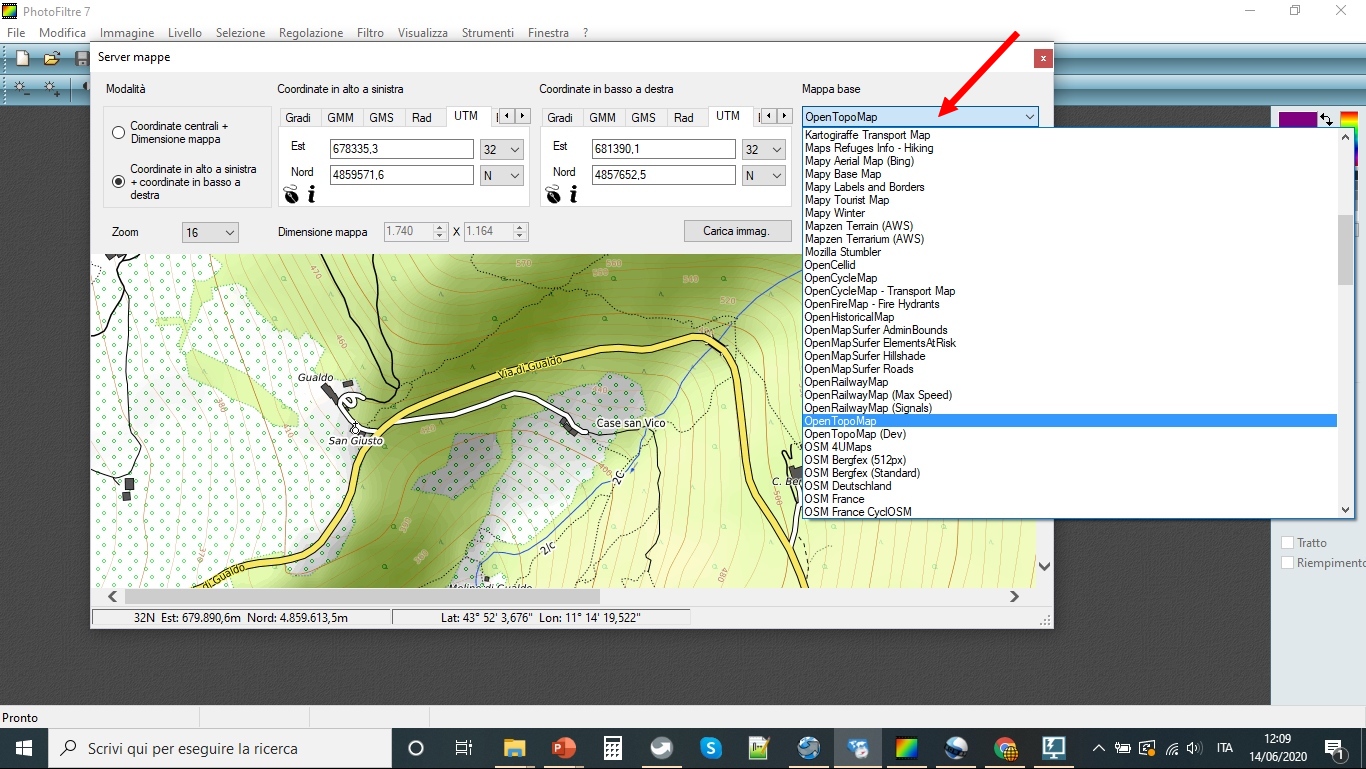The width and height of the screenshot is (1366, 769).
Task: Select OpenCycleMap in base map list
Action: coord(840,278)
